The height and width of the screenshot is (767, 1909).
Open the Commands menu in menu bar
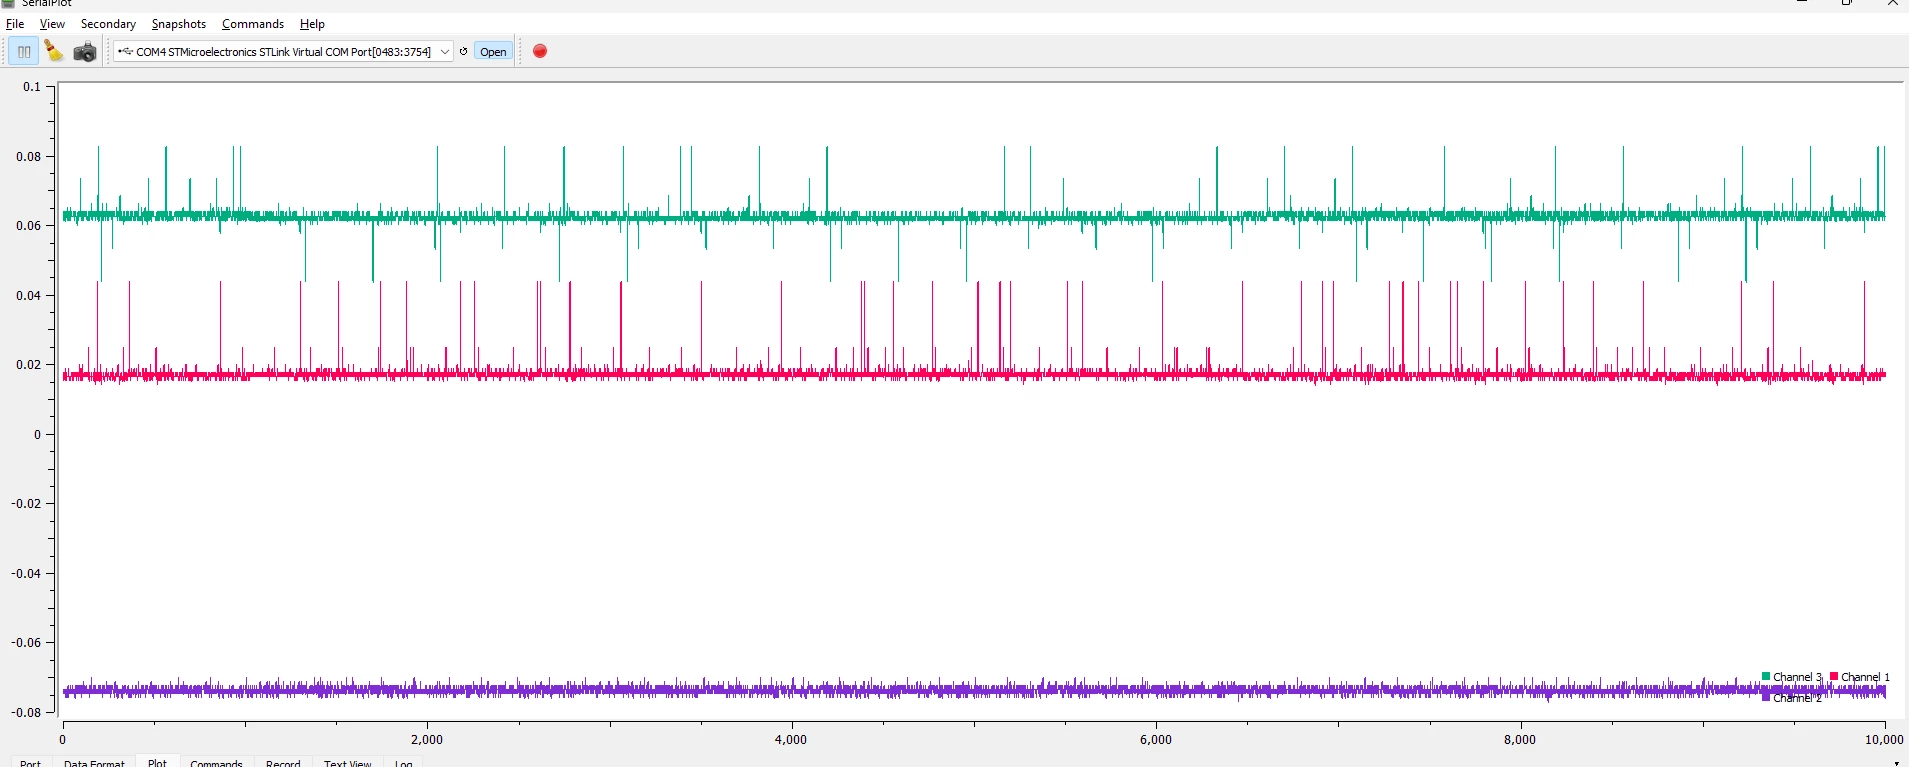253,24
